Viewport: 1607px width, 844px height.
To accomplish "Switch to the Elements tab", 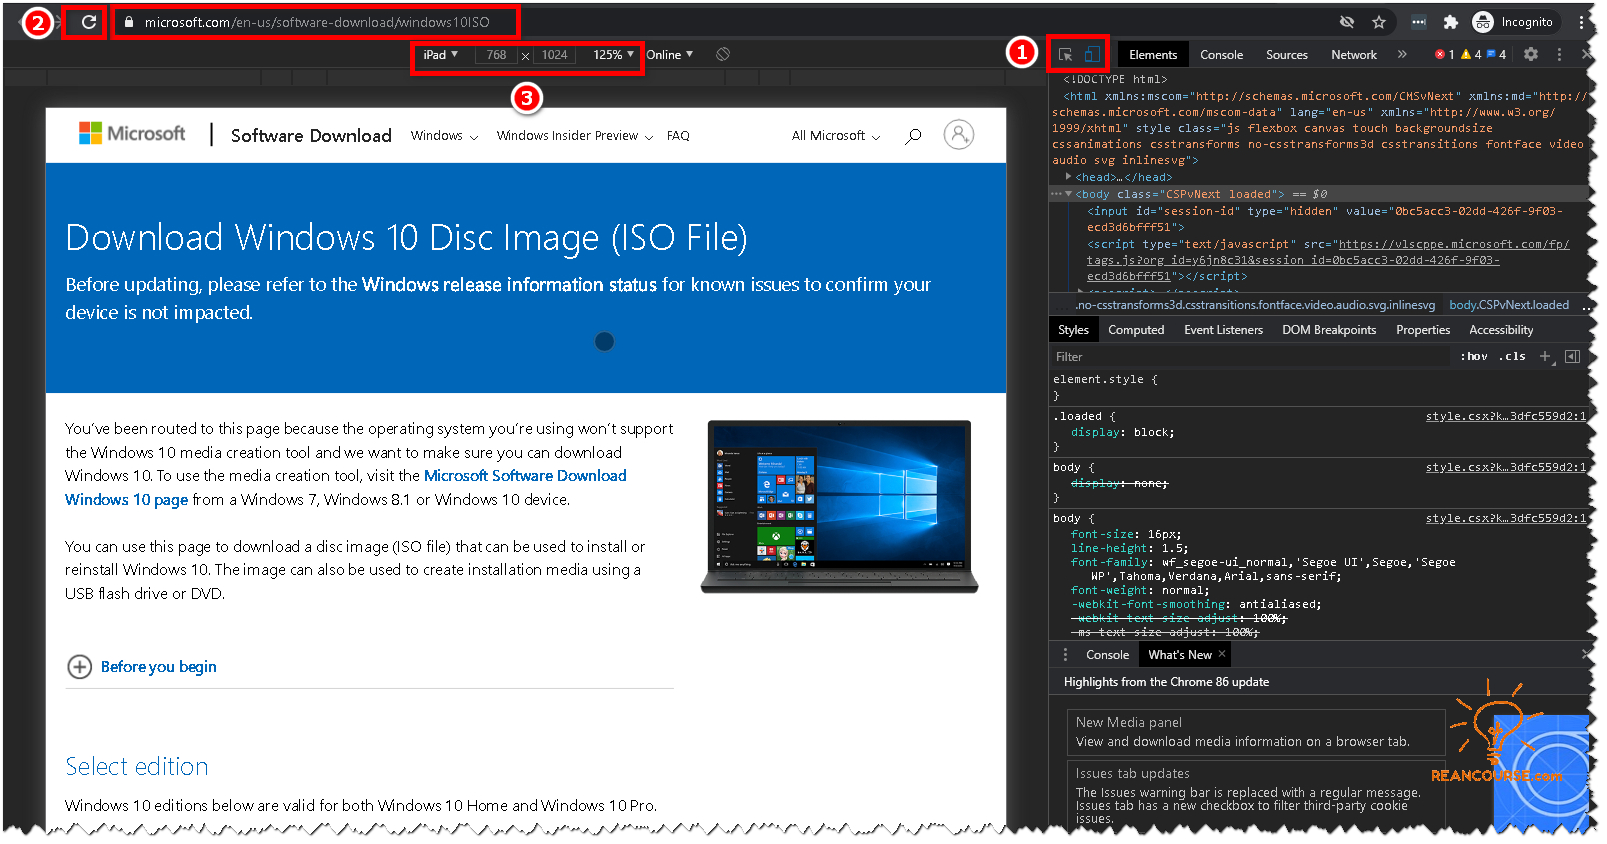I will 1152,55.
